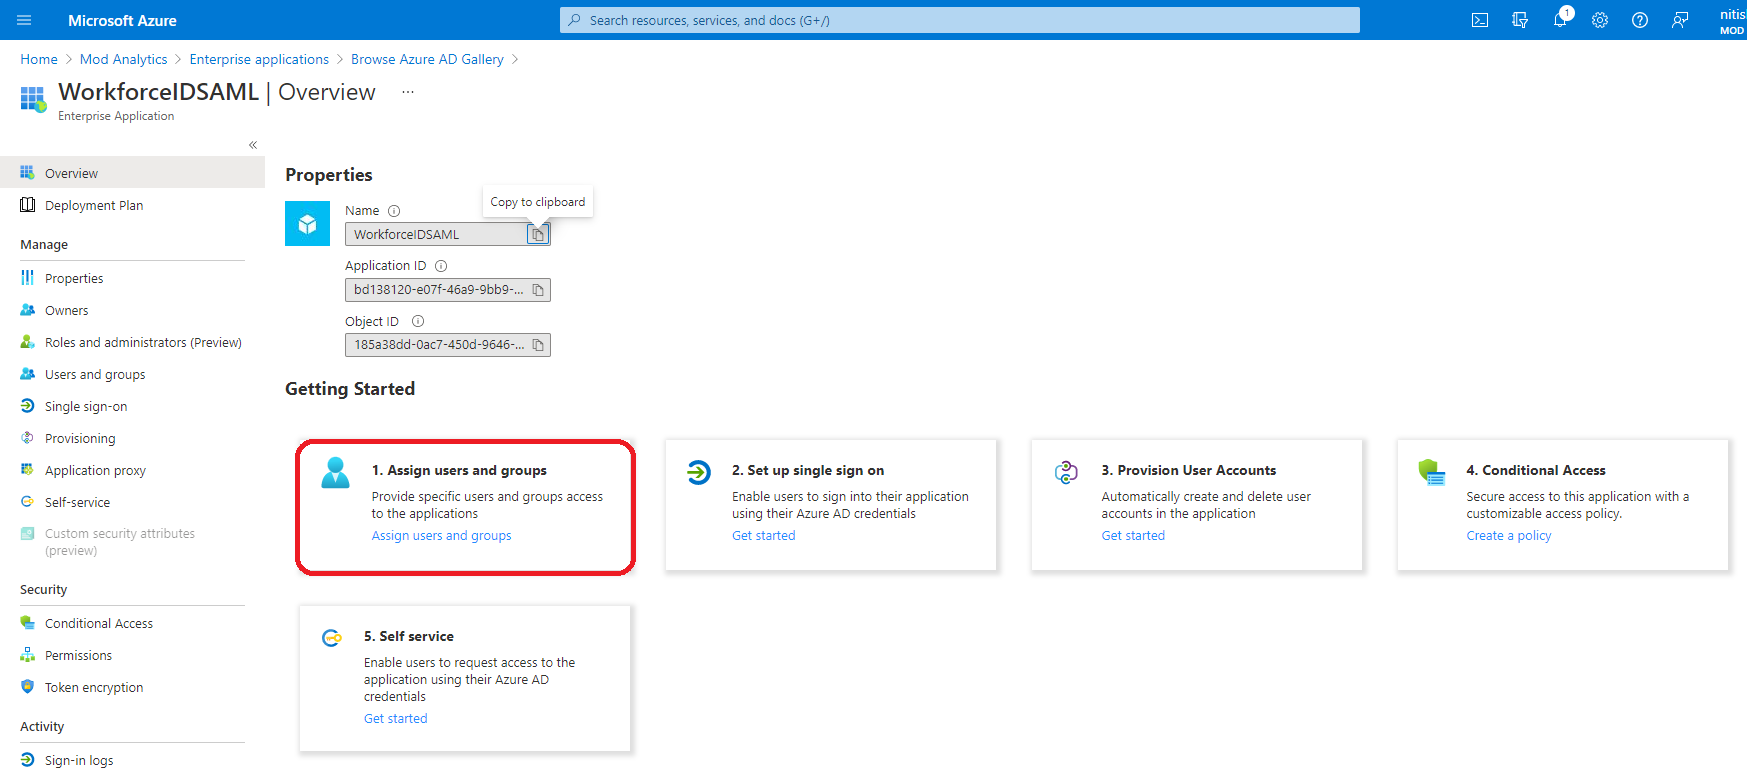Go to Mod Analytics breadcrumb
Screen dimensions: 1747x779
[x=124, y=59]
